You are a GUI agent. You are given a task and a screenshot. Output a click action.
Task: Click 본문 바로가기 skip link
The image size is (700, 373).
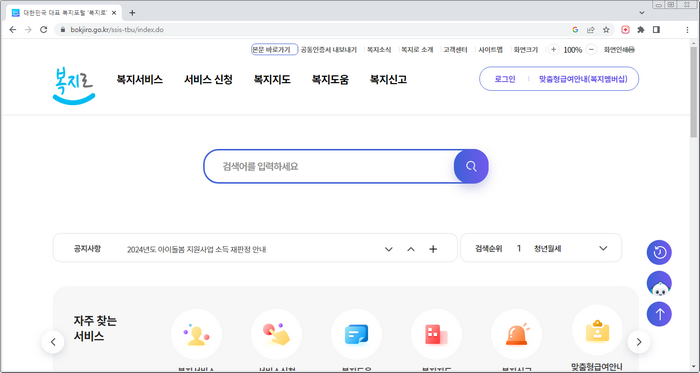click(274, 50)
